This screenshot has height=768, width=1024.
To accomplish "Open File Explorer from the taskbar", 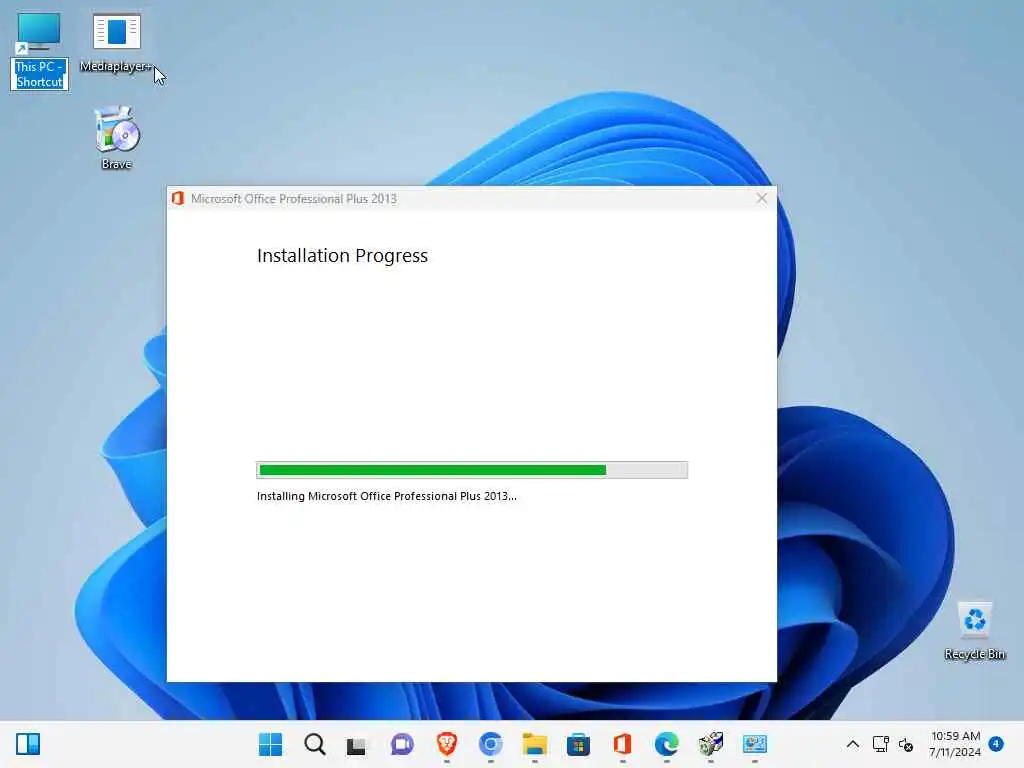I will coord(534,744).
